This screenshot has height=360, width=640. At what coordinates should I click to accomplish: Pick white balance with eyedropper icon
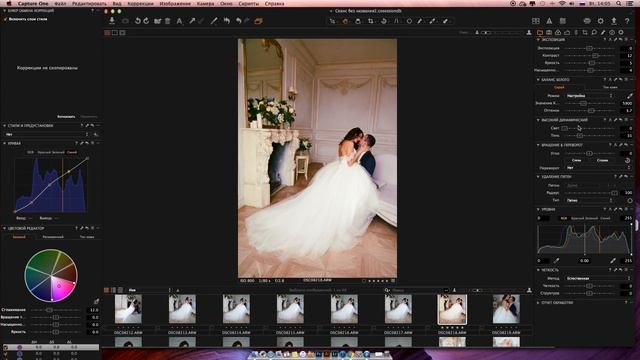click(629, 96)
